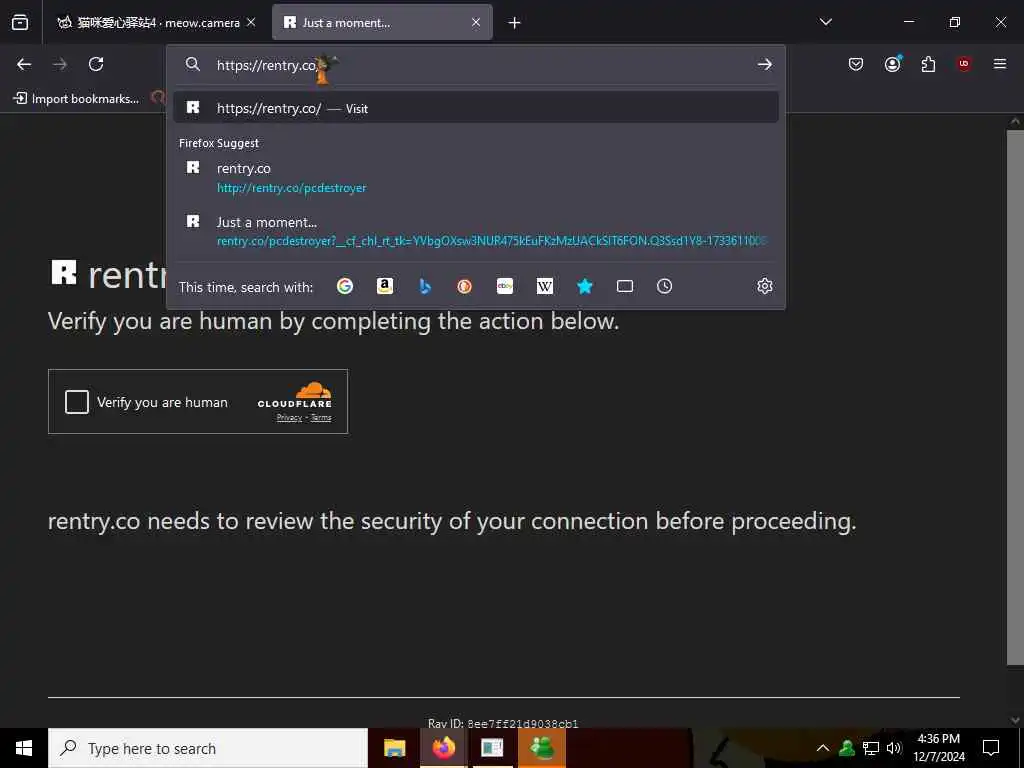The height and width of the screenshot is (768, 1024).
Task: Open File Explorer from the taskbar
Action: click(394, 748)
